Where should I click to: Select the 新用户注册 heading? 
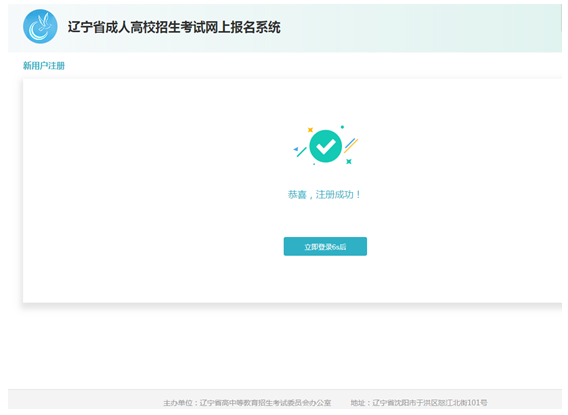[x=44, y=66]
